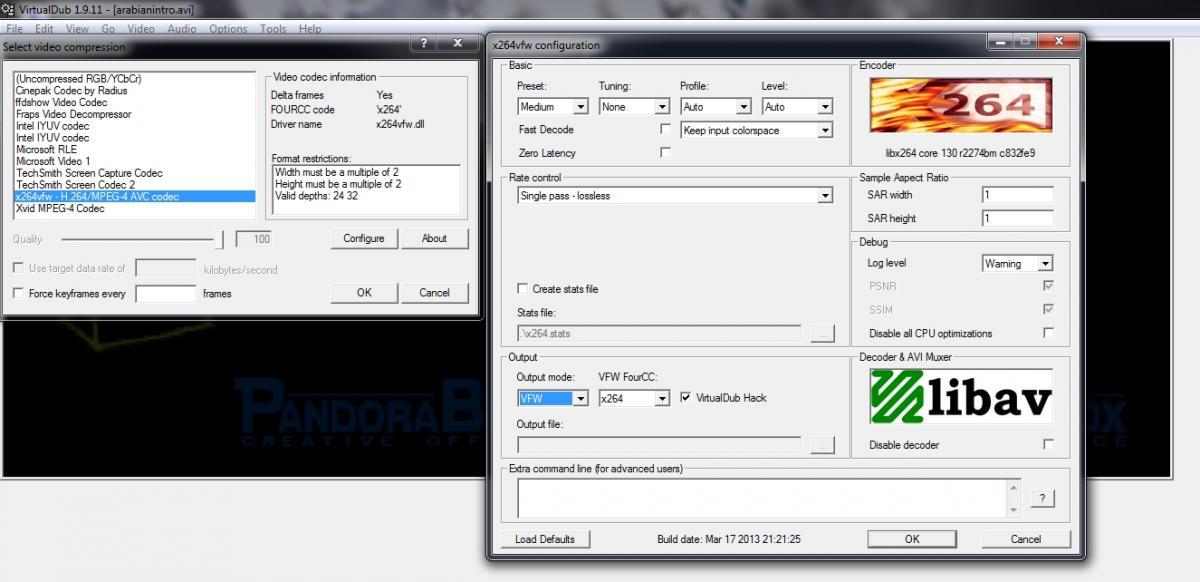Open the Preset dropdown set to Medium
Screen dimensions: 1200x582
[x=552, y=107]
